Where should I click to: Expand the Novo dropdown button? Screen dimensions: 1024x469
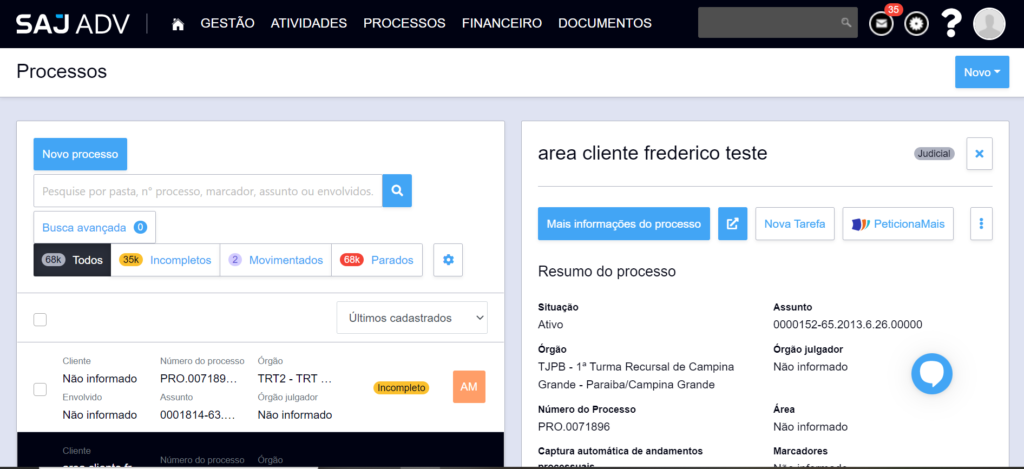click(982, 73)
